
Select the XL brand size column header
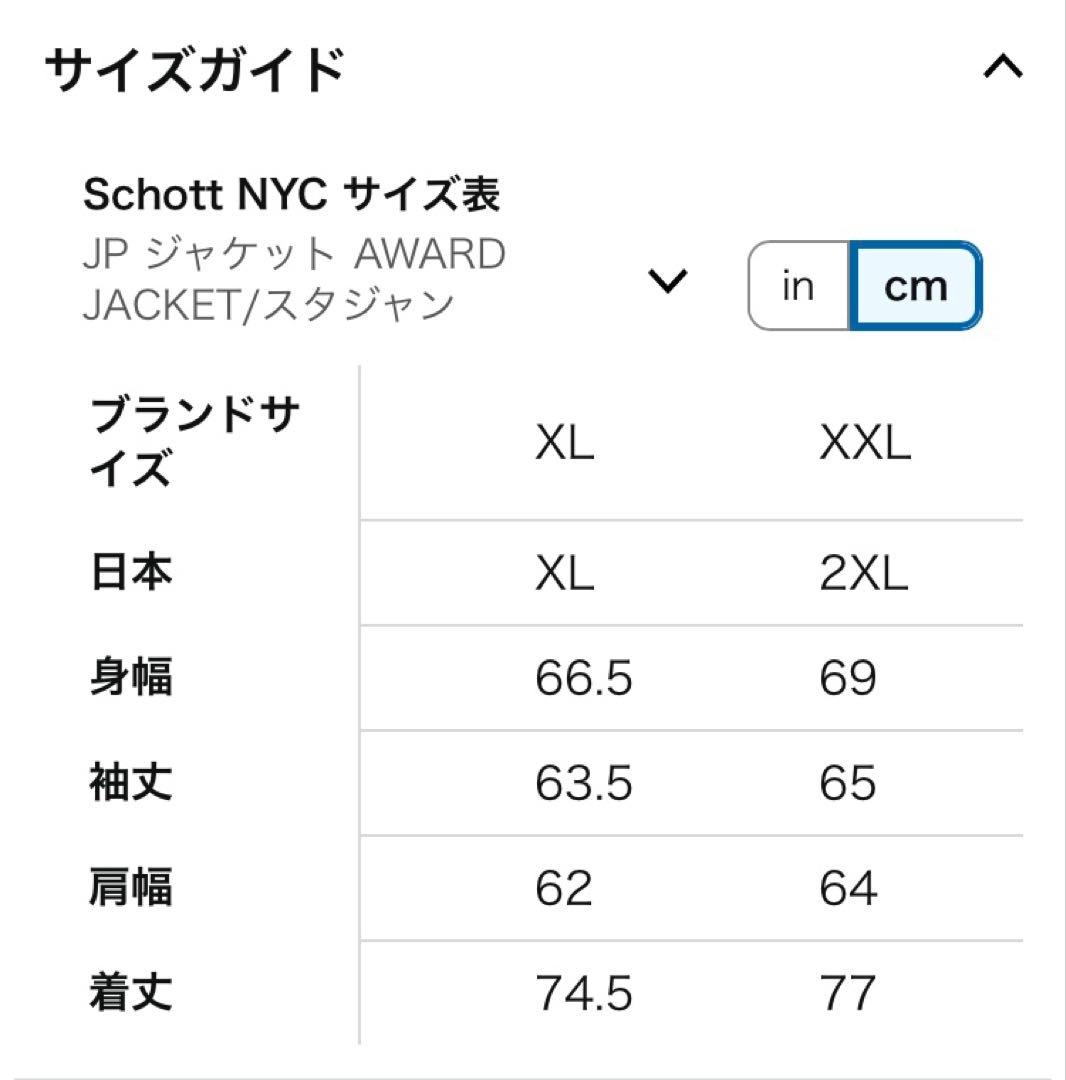(565, 443)
